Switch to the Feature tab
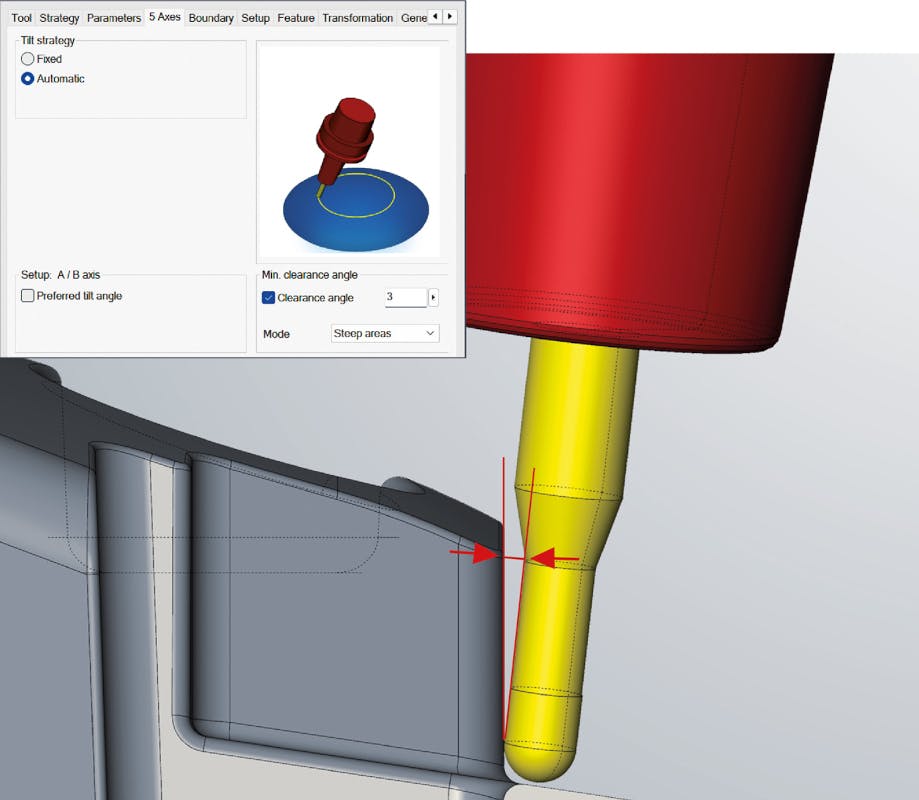Image resolution: width=919 pixels, height=800 pixels. [296, 18]
